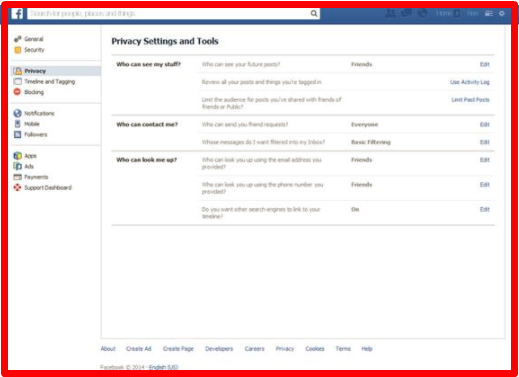Click the 'Who can see your future posts?' text
The image size is (519, 377).
point(241,64)
